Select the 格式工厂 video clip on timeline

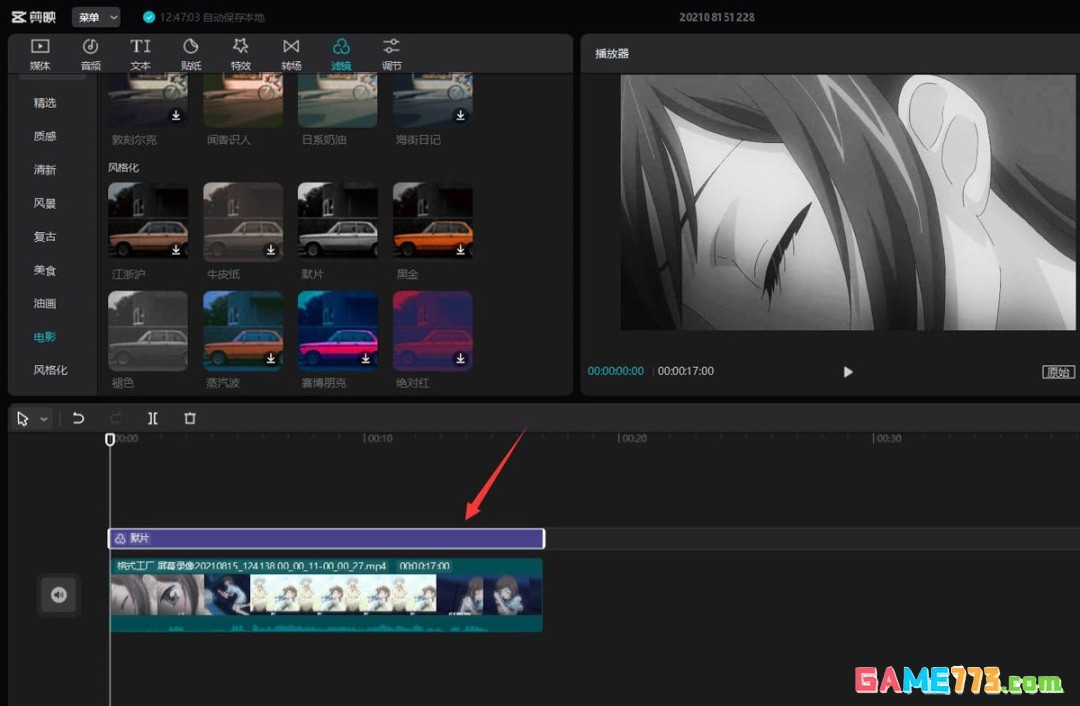click(326, 595)
